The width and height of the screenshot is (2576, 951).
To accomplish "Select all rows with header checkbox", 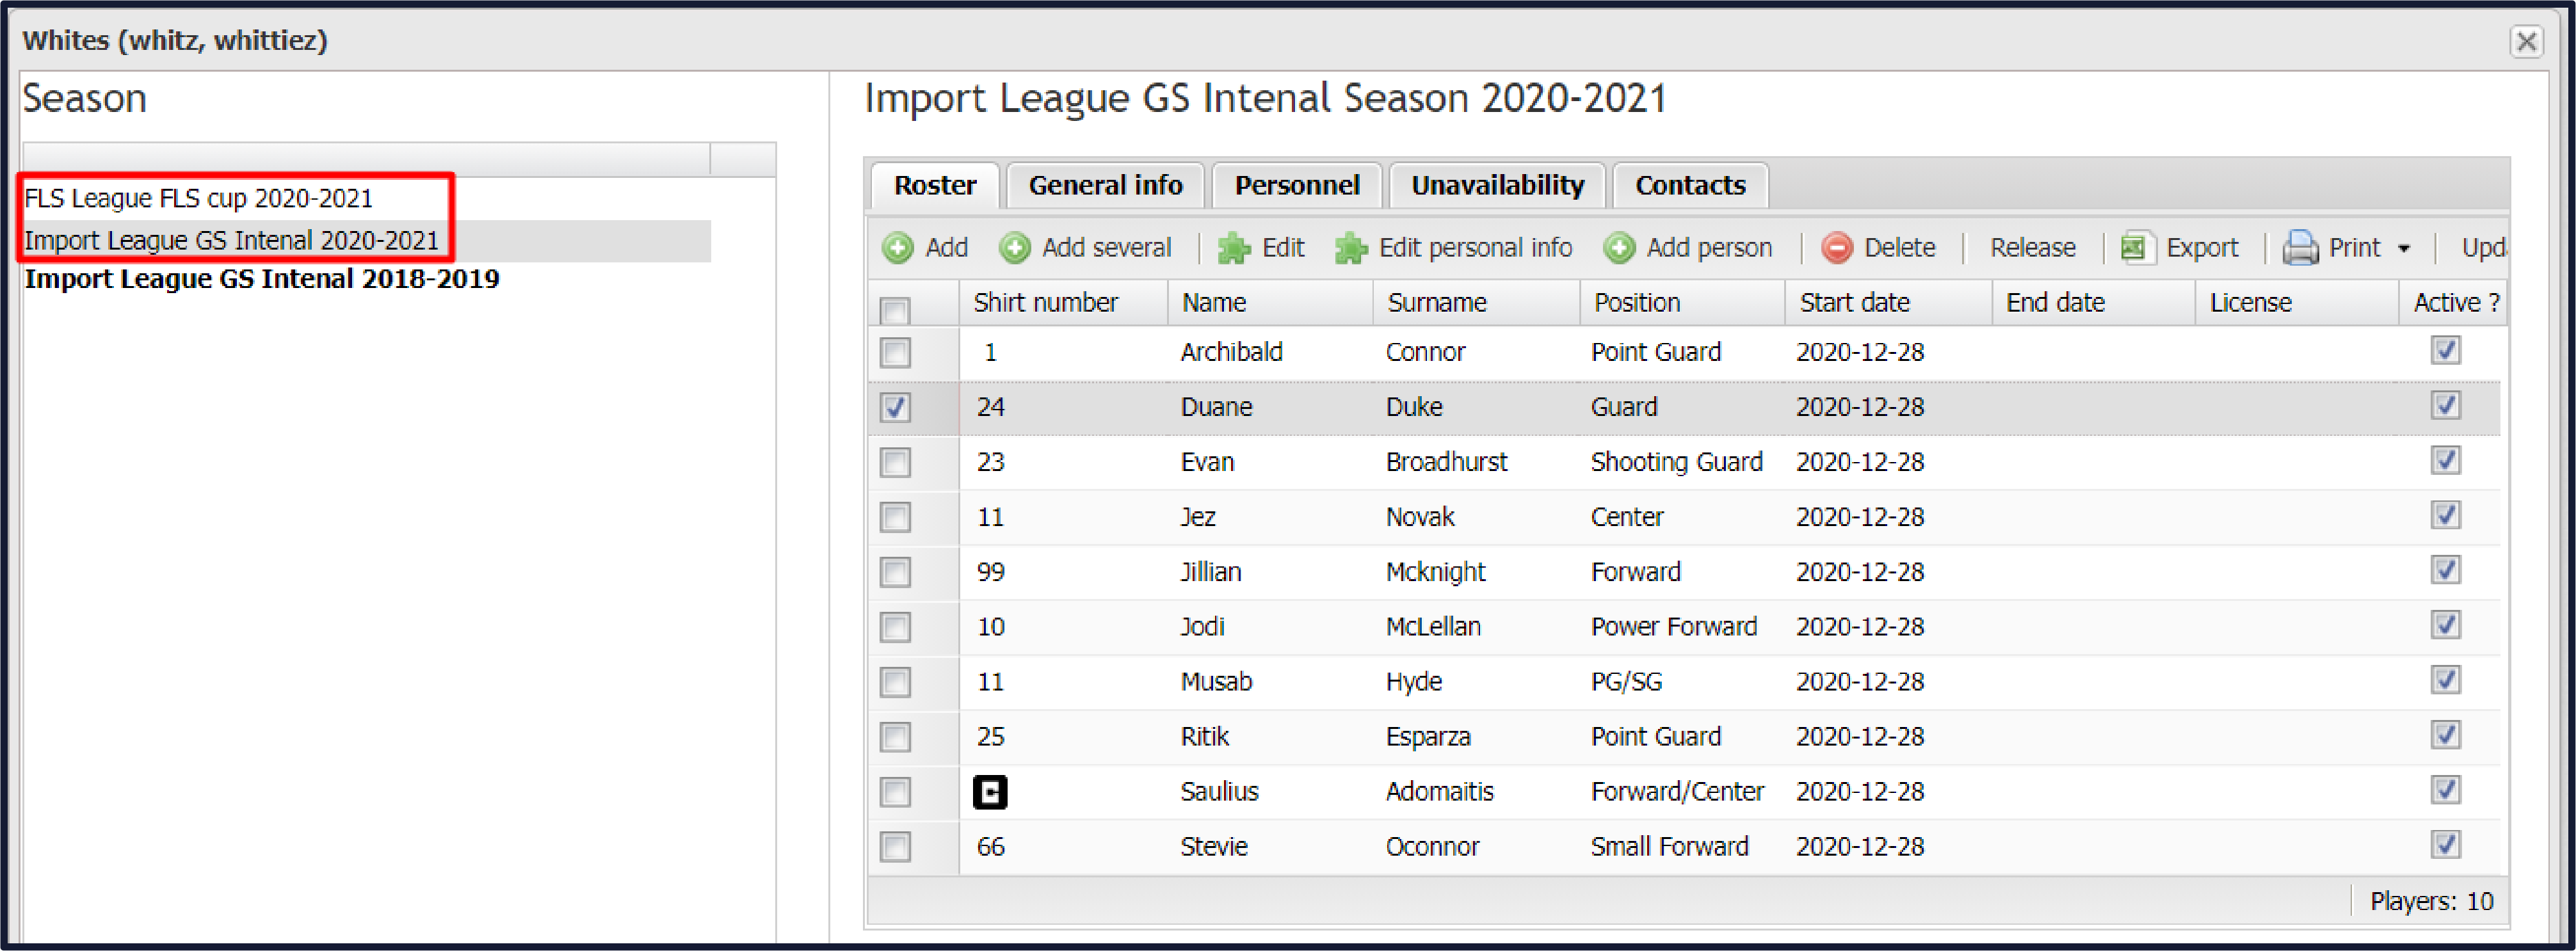I will 895,310.
